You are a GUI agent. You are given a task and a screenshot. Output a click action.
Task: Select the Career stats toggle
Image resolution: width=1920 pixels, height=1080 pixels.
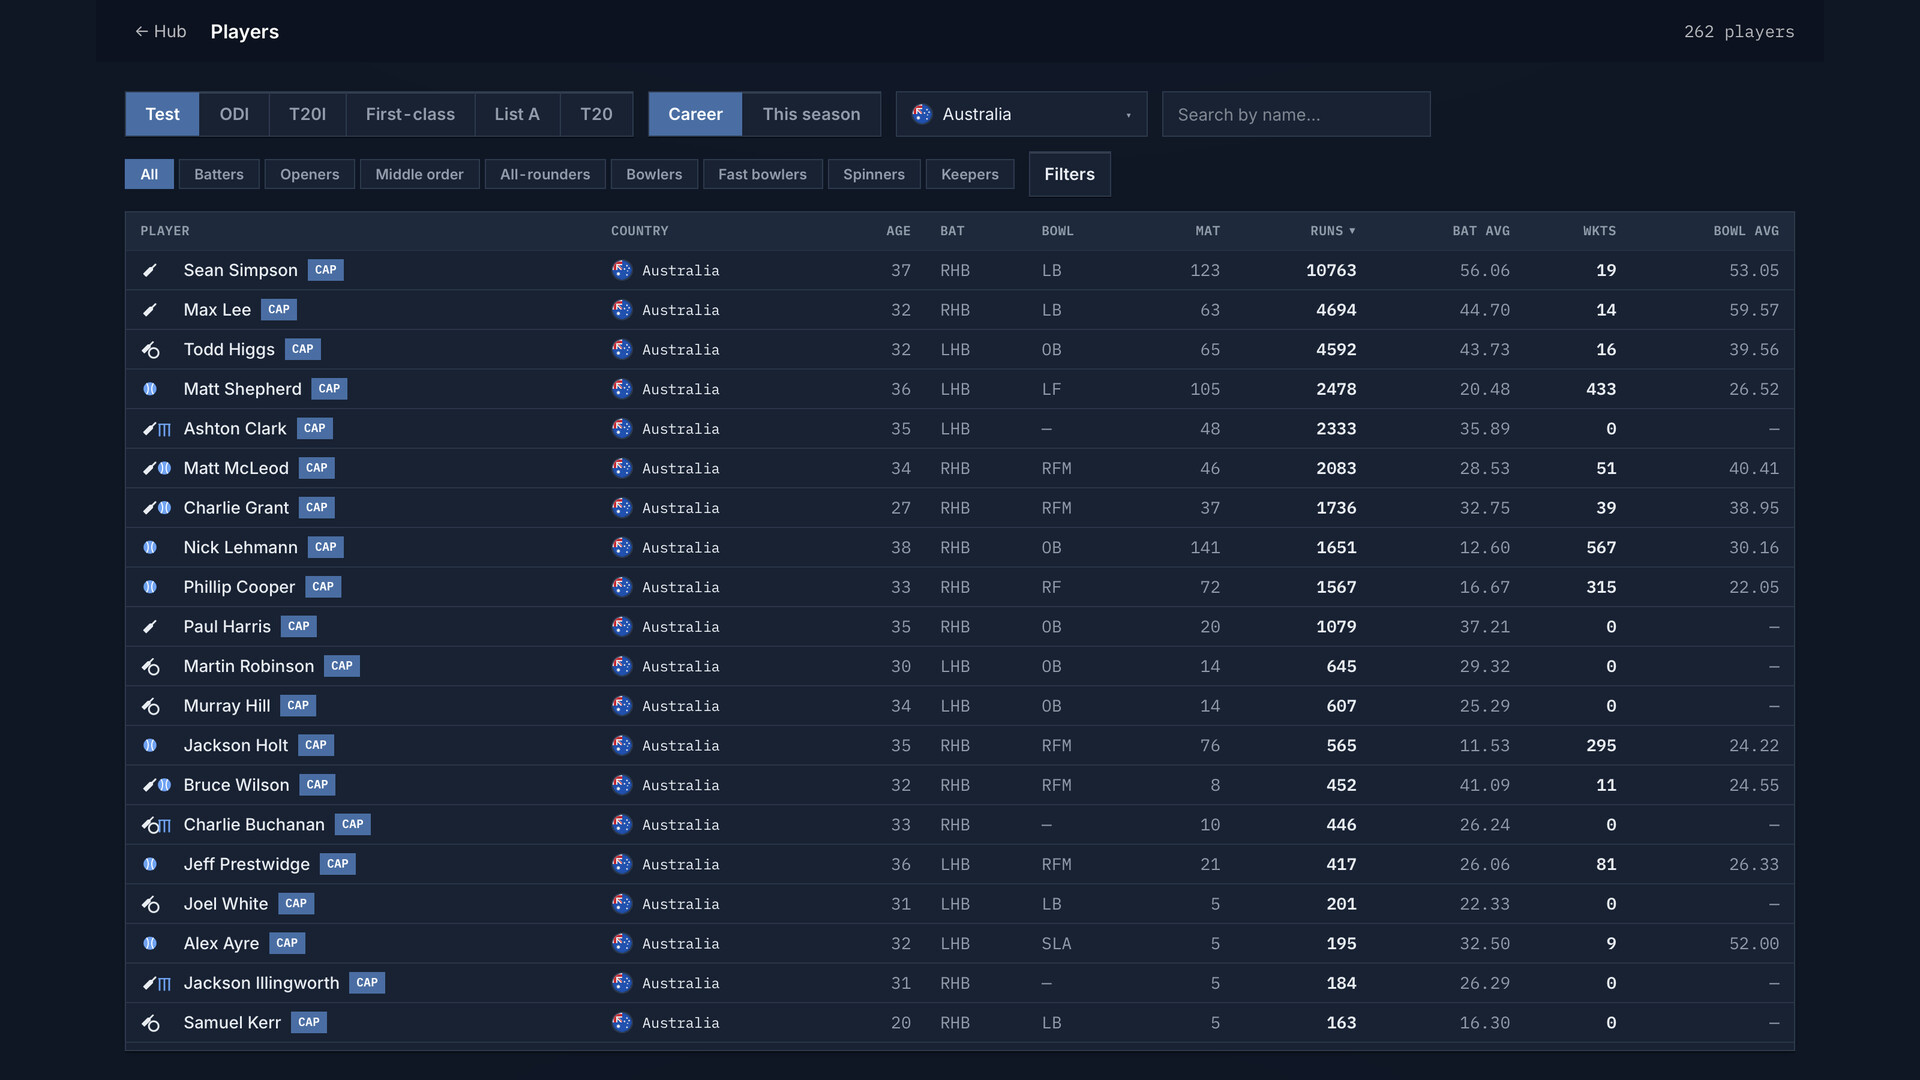point(695,114)
